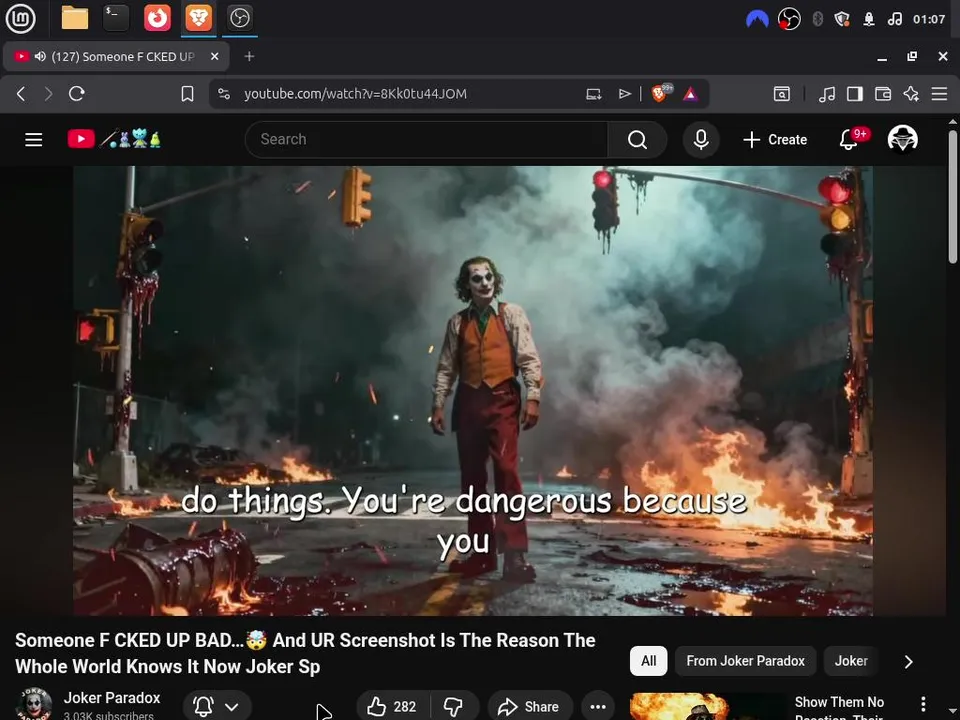Open YouTube notifications bell
Screen dimensions: 960x720
point(849,140)
